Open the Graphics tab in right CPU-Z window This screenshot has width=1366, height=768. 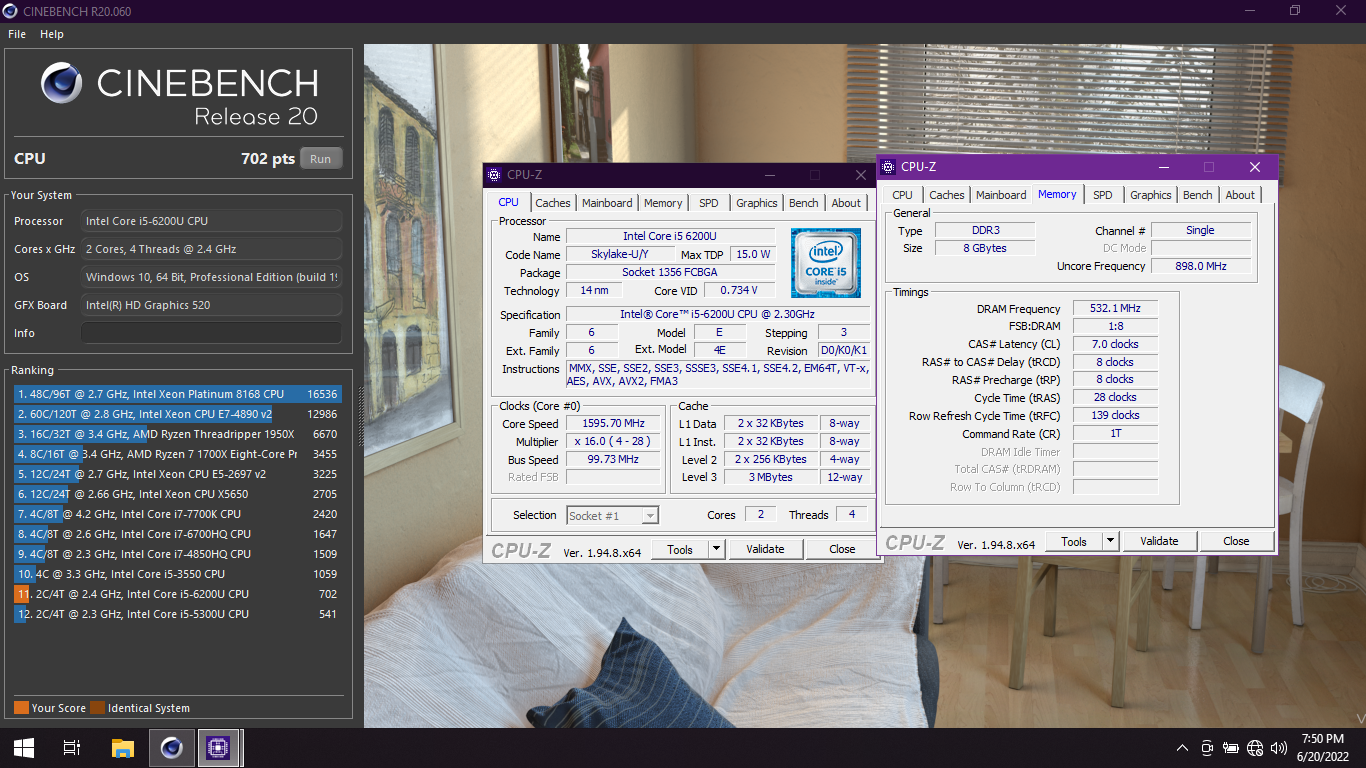1151,195
